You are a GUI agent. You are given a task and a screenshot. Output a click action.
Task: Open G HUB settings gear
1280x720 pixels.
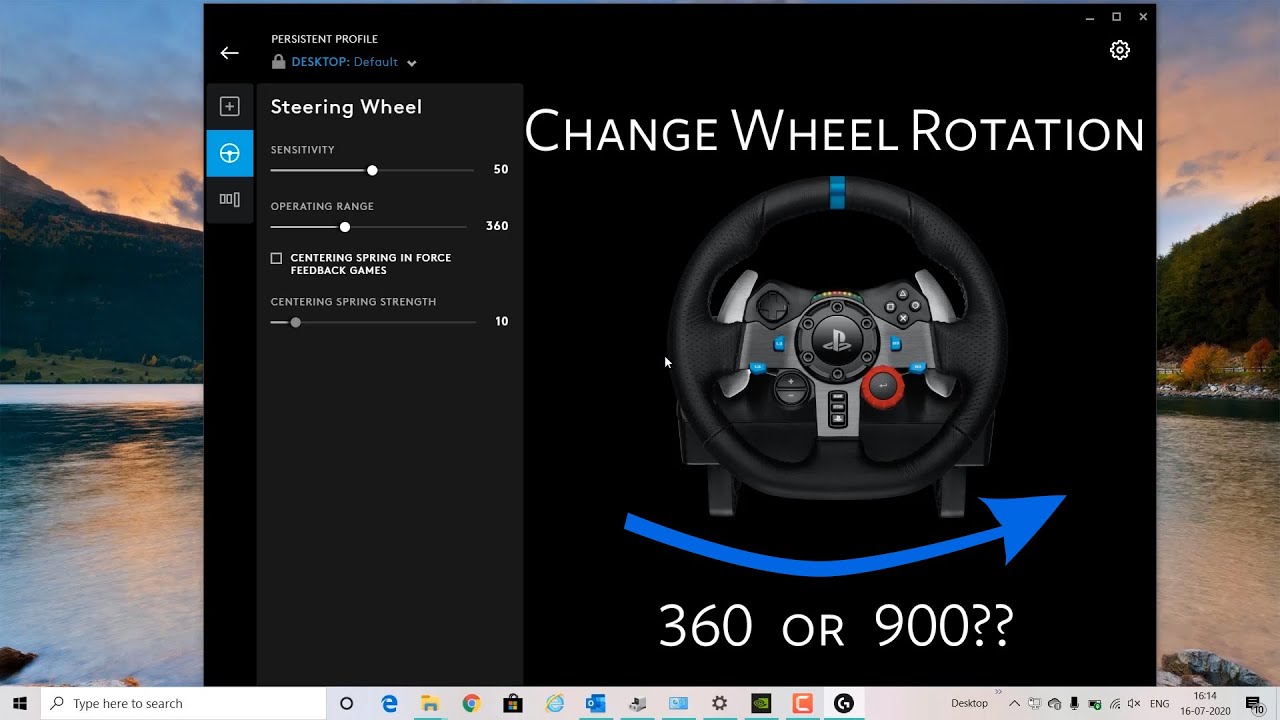coord(1120,50)
